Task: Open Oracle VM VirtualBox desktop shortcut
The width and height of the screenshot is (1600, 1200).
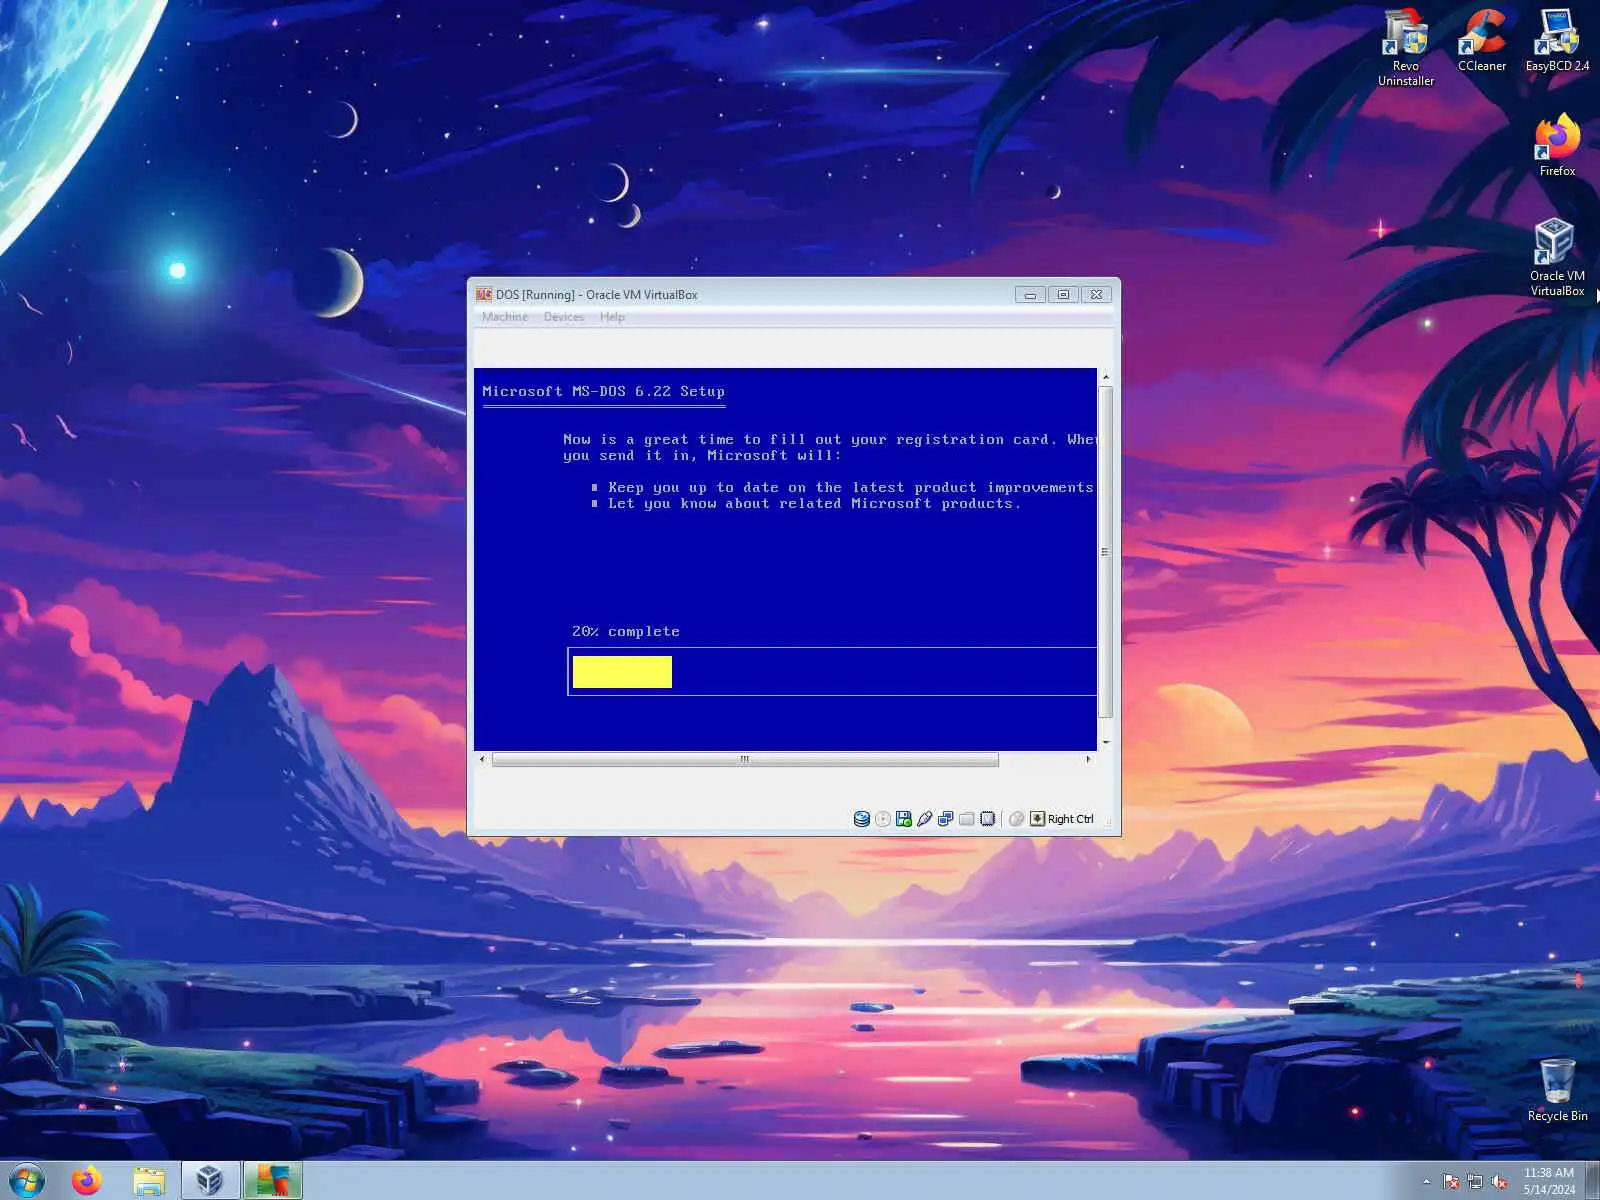Action: pos(1557,258)
